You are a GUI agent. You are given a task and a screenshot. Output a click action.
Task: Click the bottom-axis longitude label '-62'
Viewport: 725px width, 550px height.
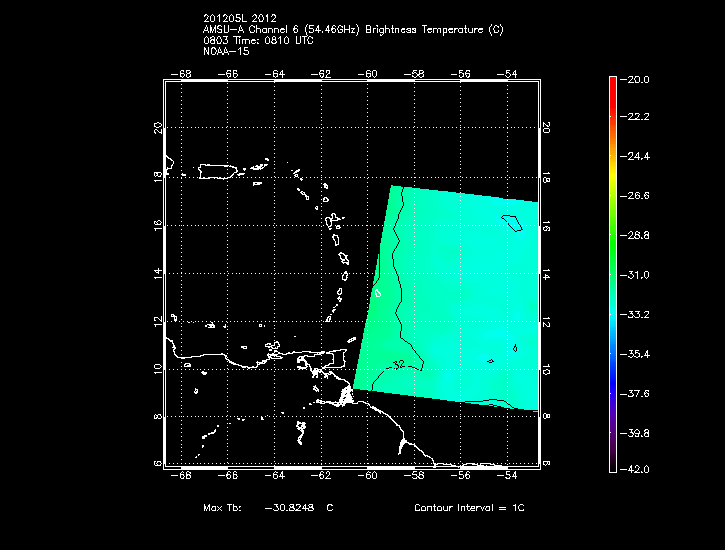click(x=321, y=476)
